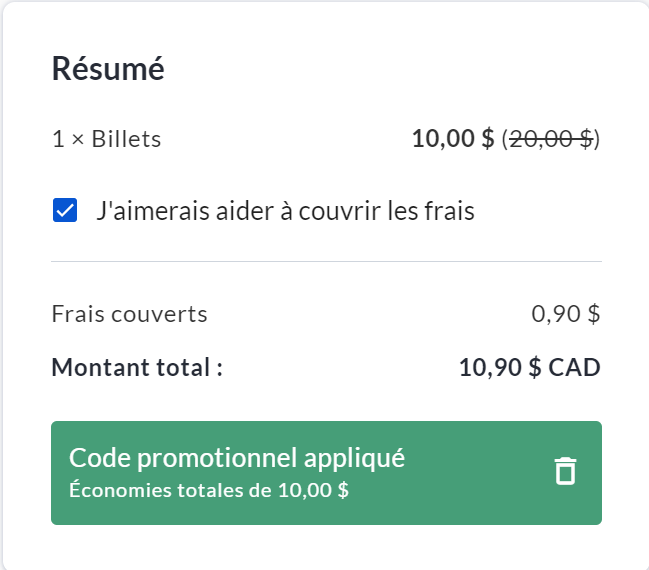Viewport: 649px width, 570px height.
Task: Click the word "Billets" in the ticket row
Action: (126, 139)
